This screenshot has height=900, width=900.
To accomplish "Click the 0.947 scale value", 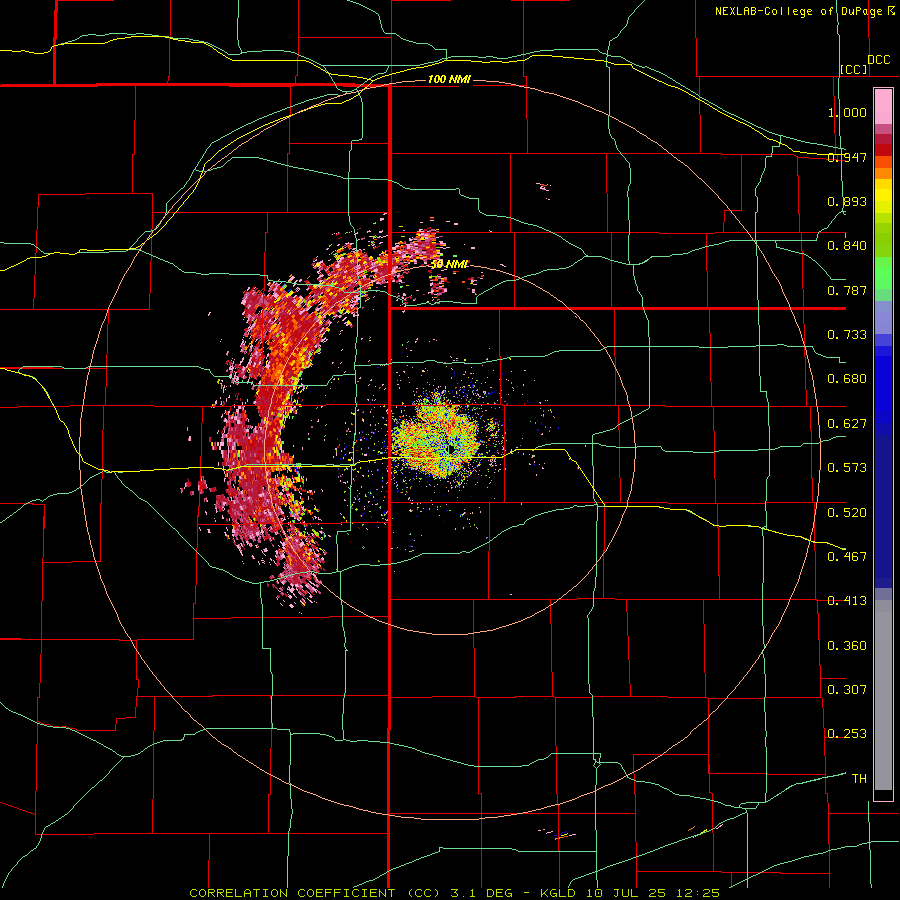I will (847, 157).
